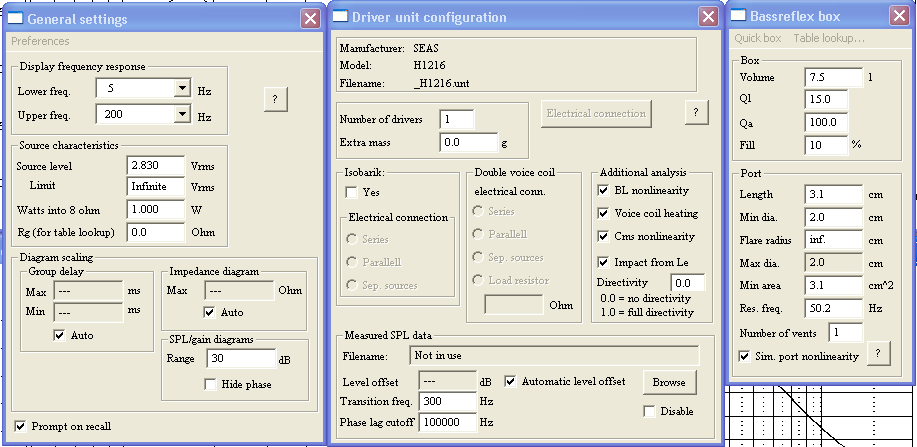
Task: Click the Impedance diagram Max field
Action: pyautogui.click(x=239, y=290)
